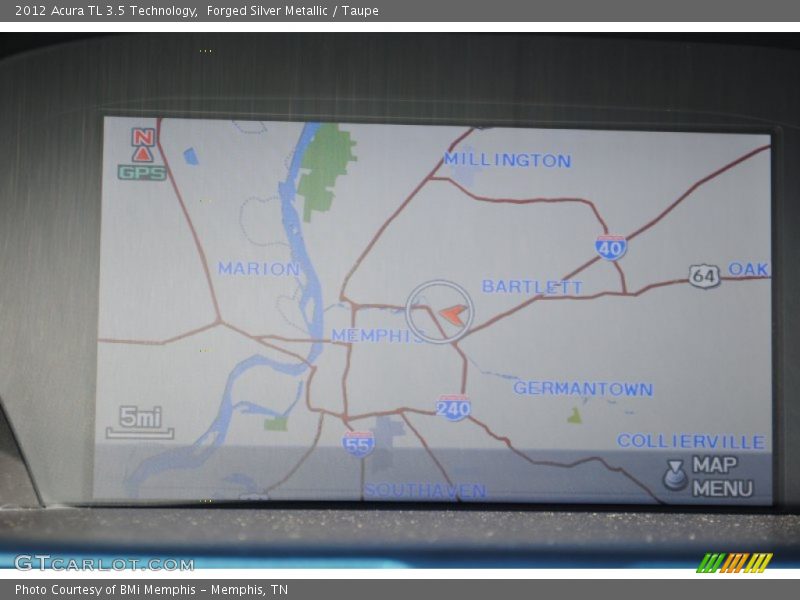Tap the OAK label at map edge
The height and width of the screenshot is (600, 800).
coord(749,269)
